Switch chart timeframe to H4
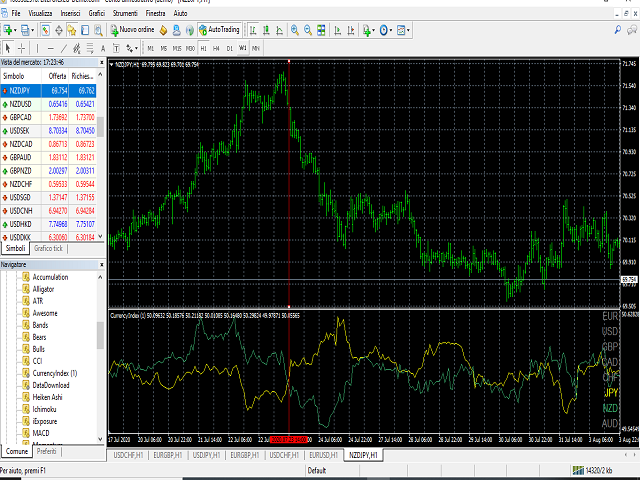 pos(216,47)
